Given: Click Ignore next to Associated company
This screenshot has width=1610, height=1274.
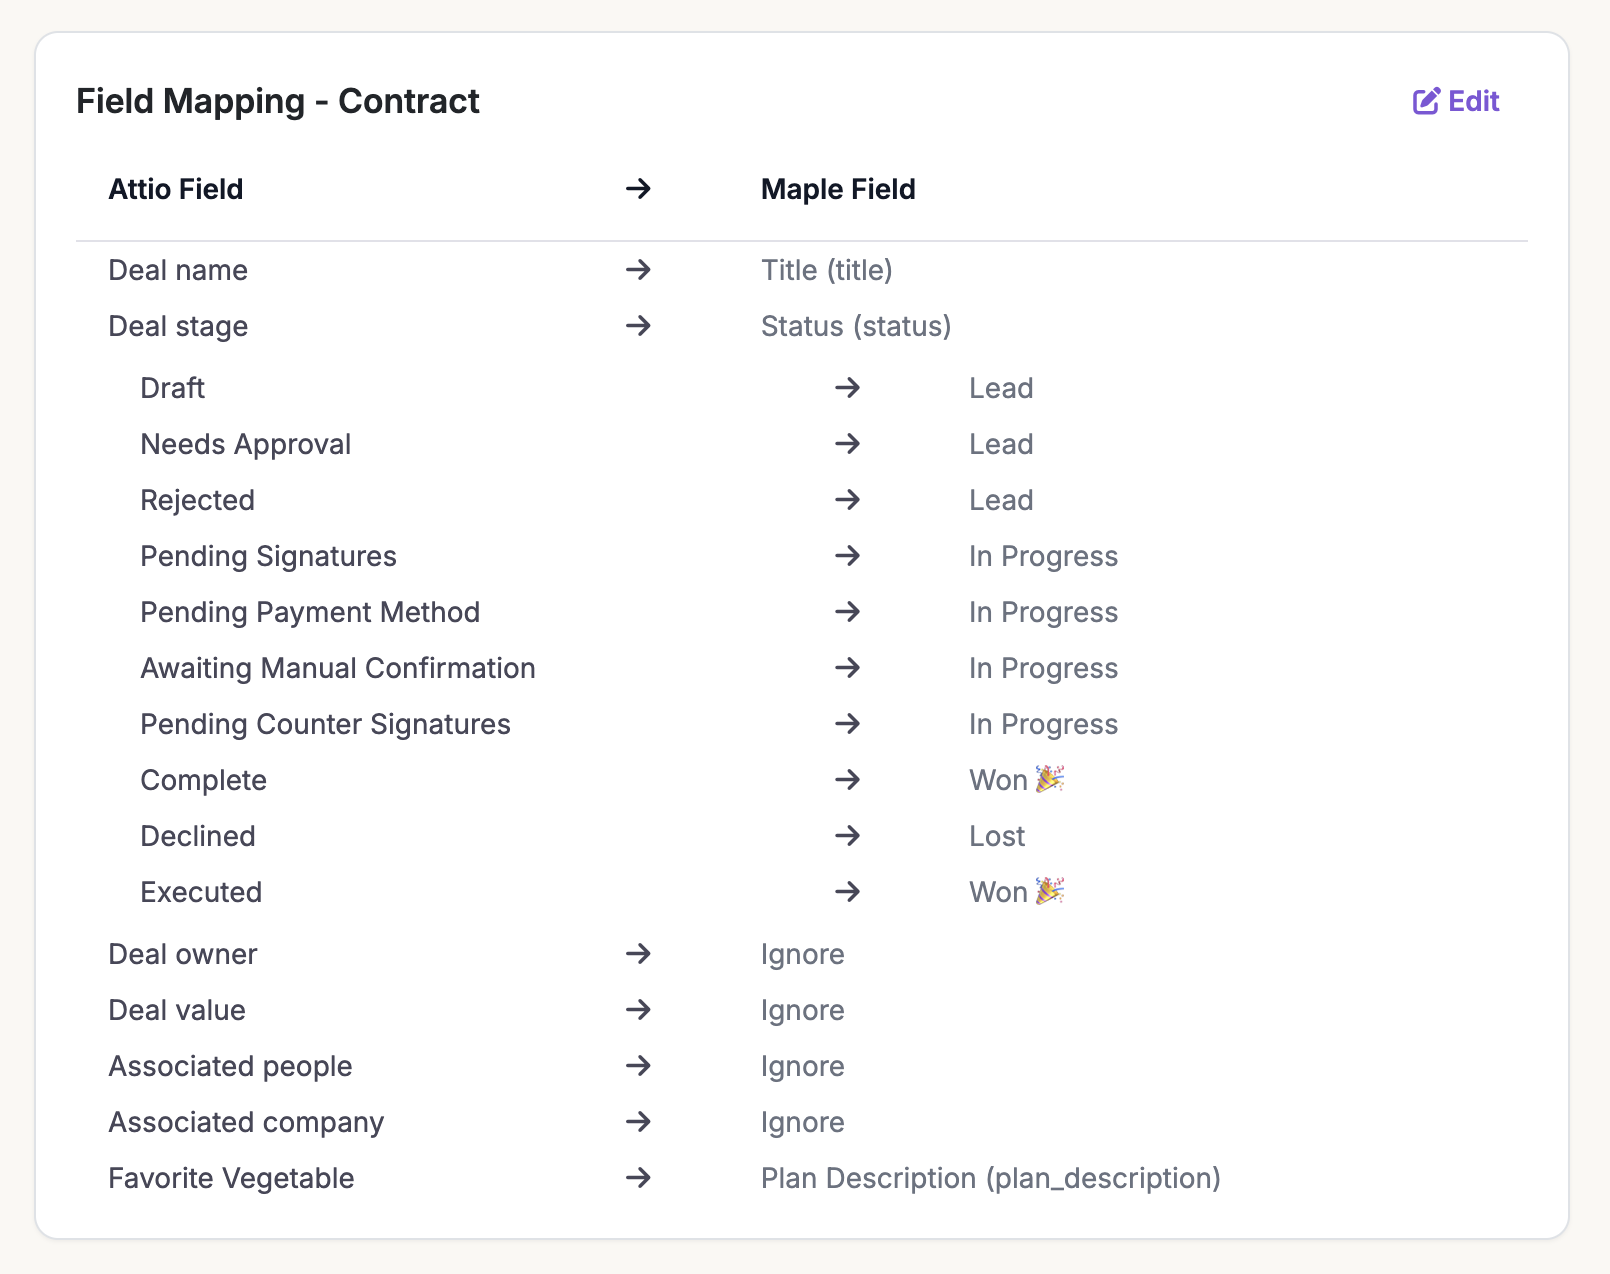Looking at the screenshot, I should 802,1122.
